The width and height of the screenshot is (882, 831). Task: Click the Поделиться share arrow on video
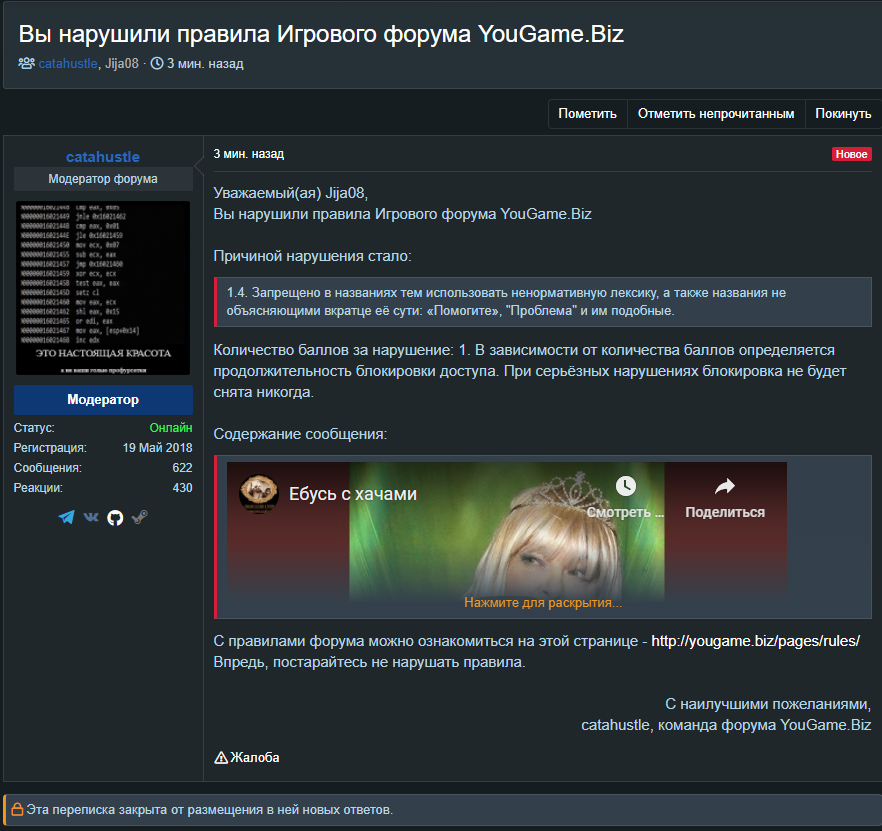[x=724, y=486]
